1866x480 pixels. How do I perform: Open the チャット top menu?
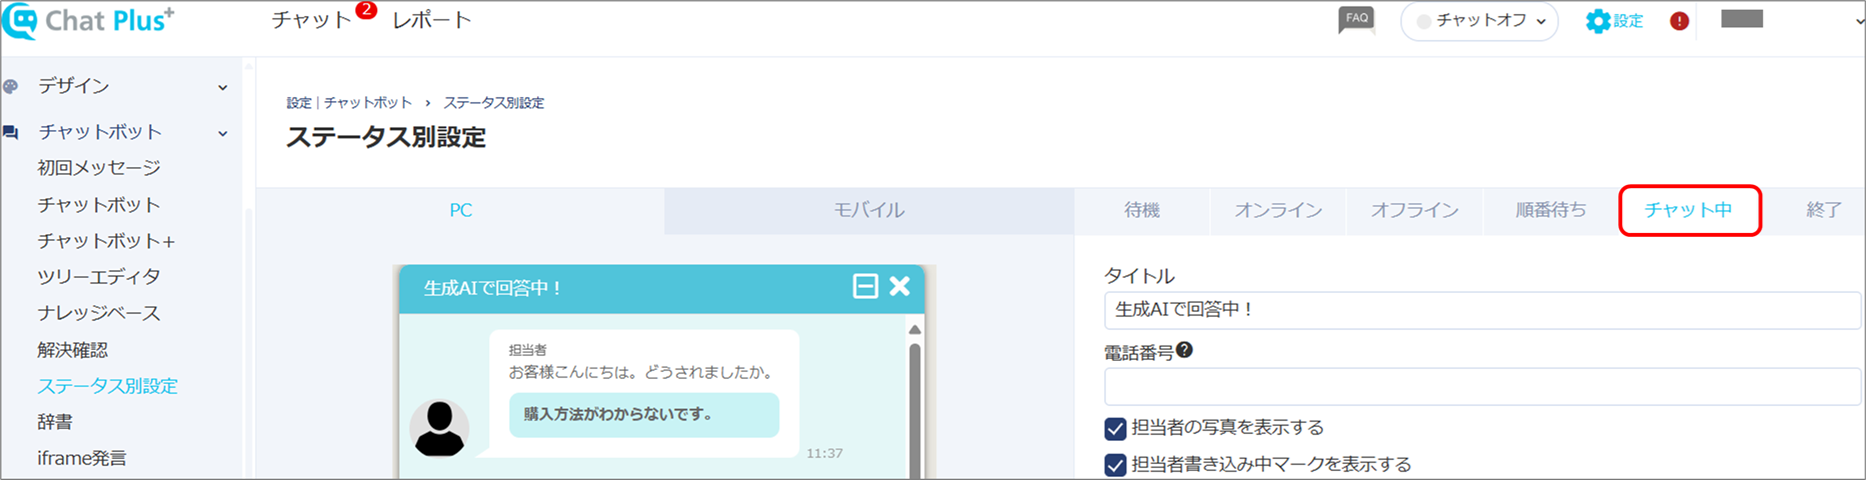[311, 21]
